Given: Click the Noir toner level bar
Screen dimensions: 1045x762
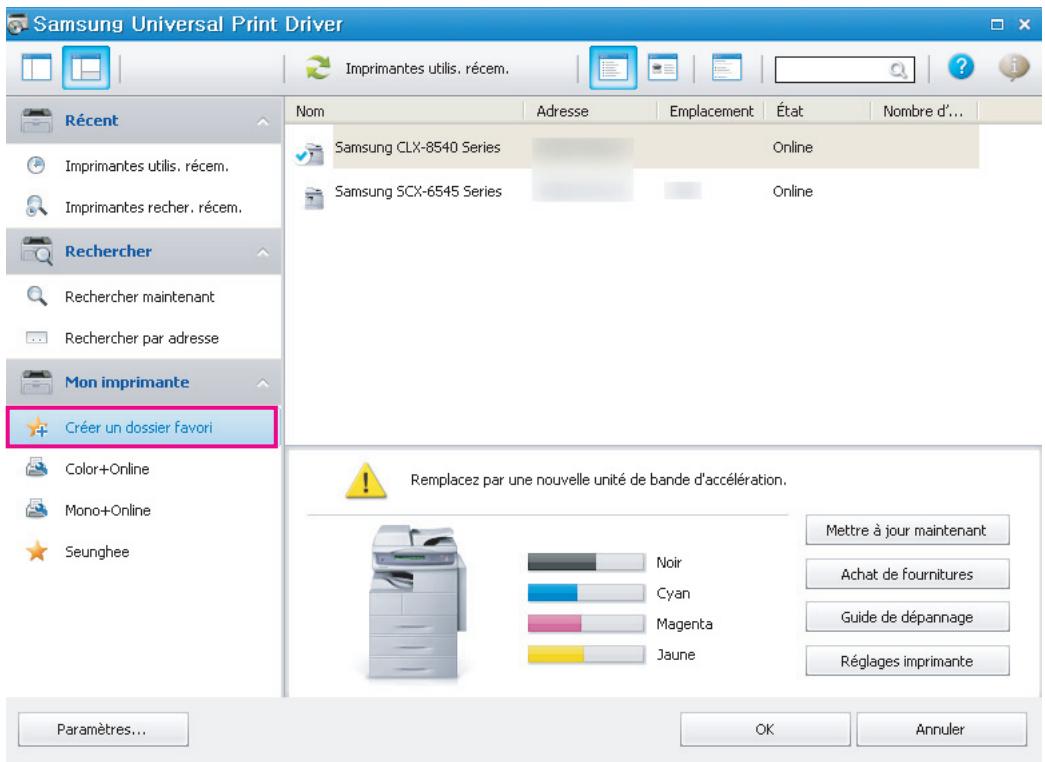Looking at the screenshot, I should 586,562.
